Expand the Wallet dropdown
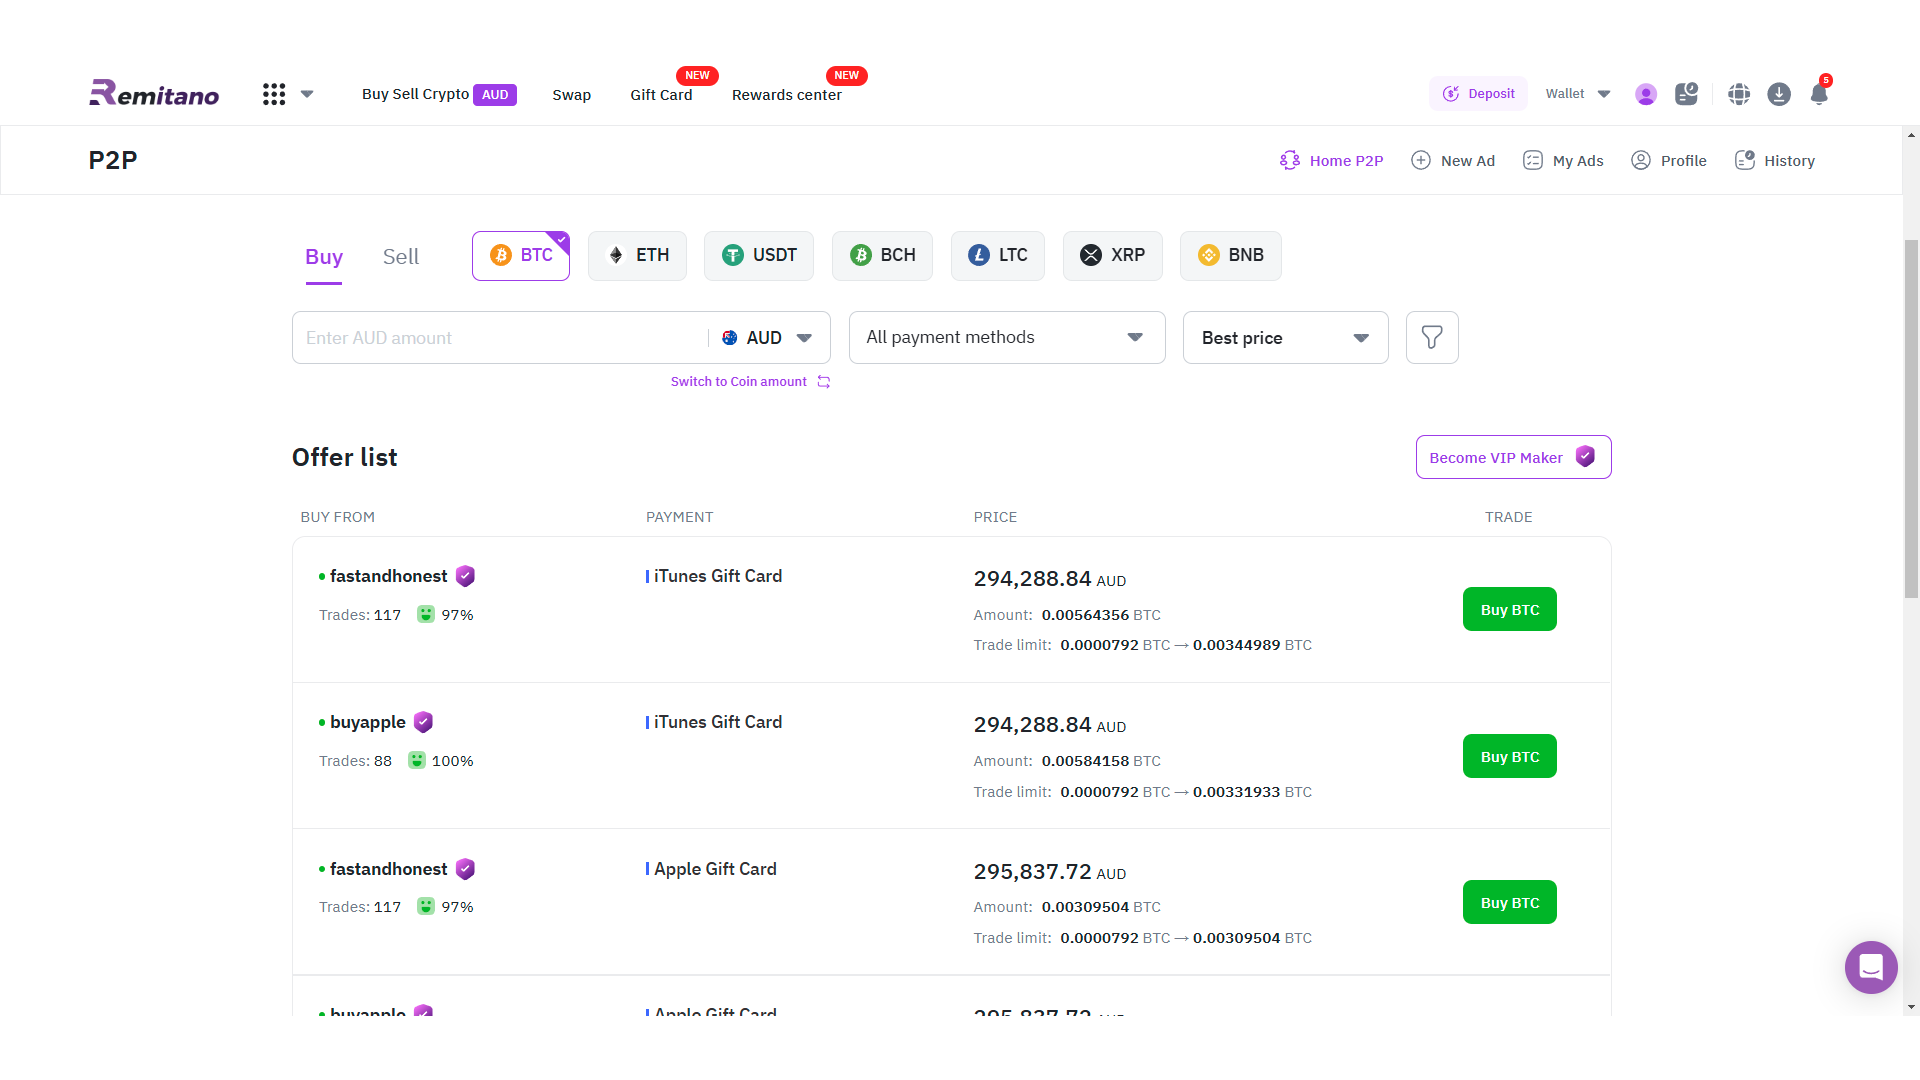The width and height of the screenshot is (1920, 1080). coord(1578,93)
